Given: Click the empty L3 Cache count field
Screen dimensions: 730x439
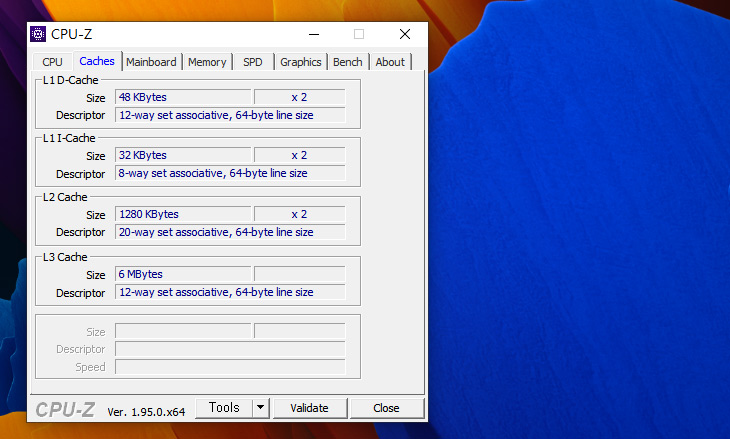Looking at the screenshot, I should tap(299, 274).
